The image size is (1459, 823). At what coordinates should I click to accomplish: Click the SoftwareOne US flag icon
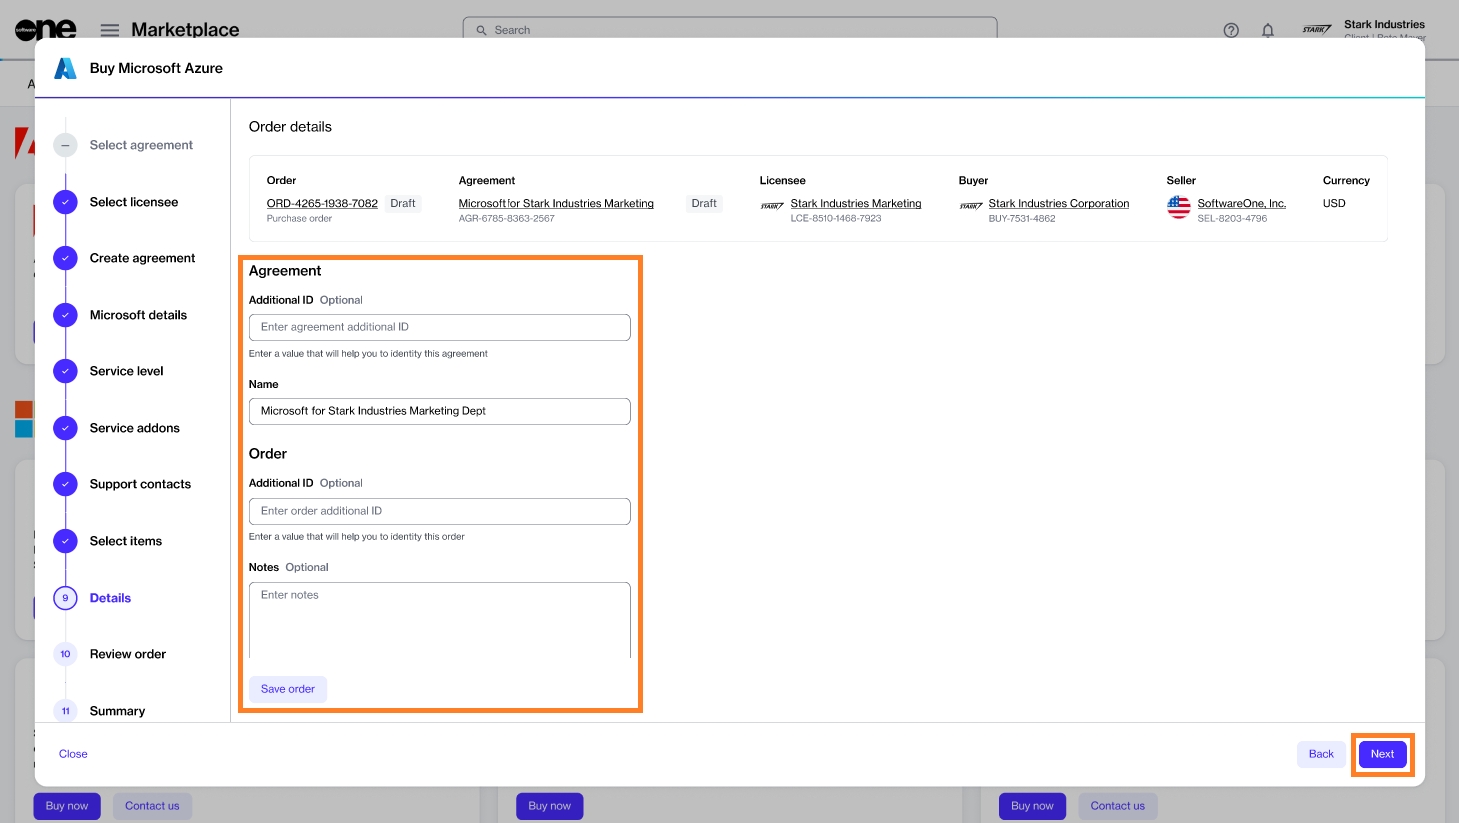point(1179,207)
